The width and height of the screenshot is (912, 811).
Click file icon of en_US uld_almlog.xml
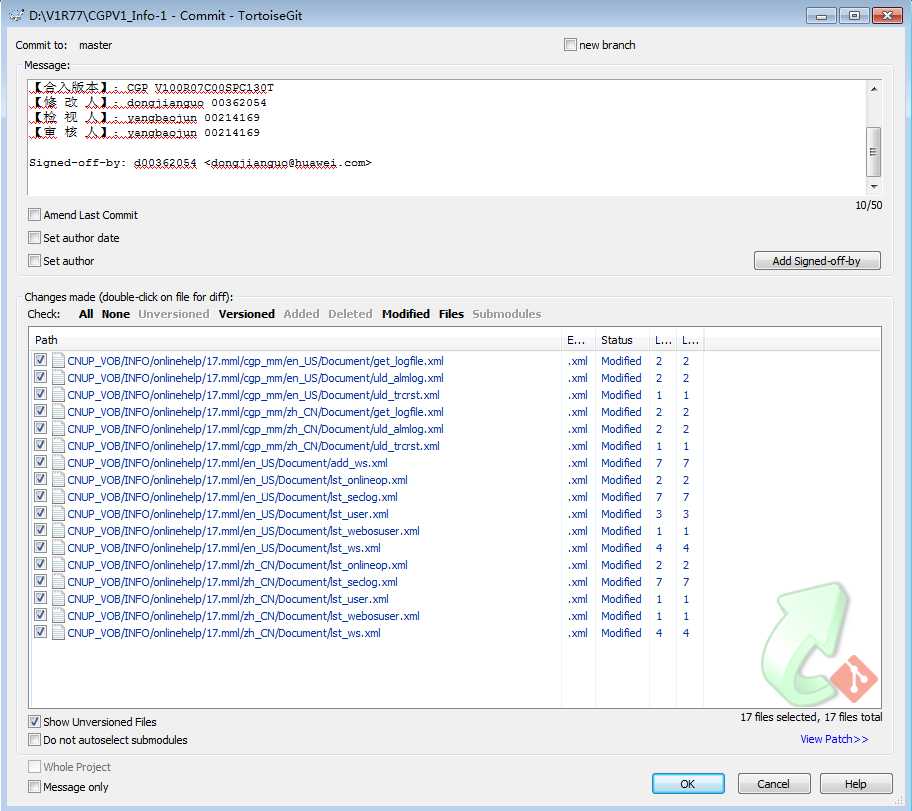58,378
